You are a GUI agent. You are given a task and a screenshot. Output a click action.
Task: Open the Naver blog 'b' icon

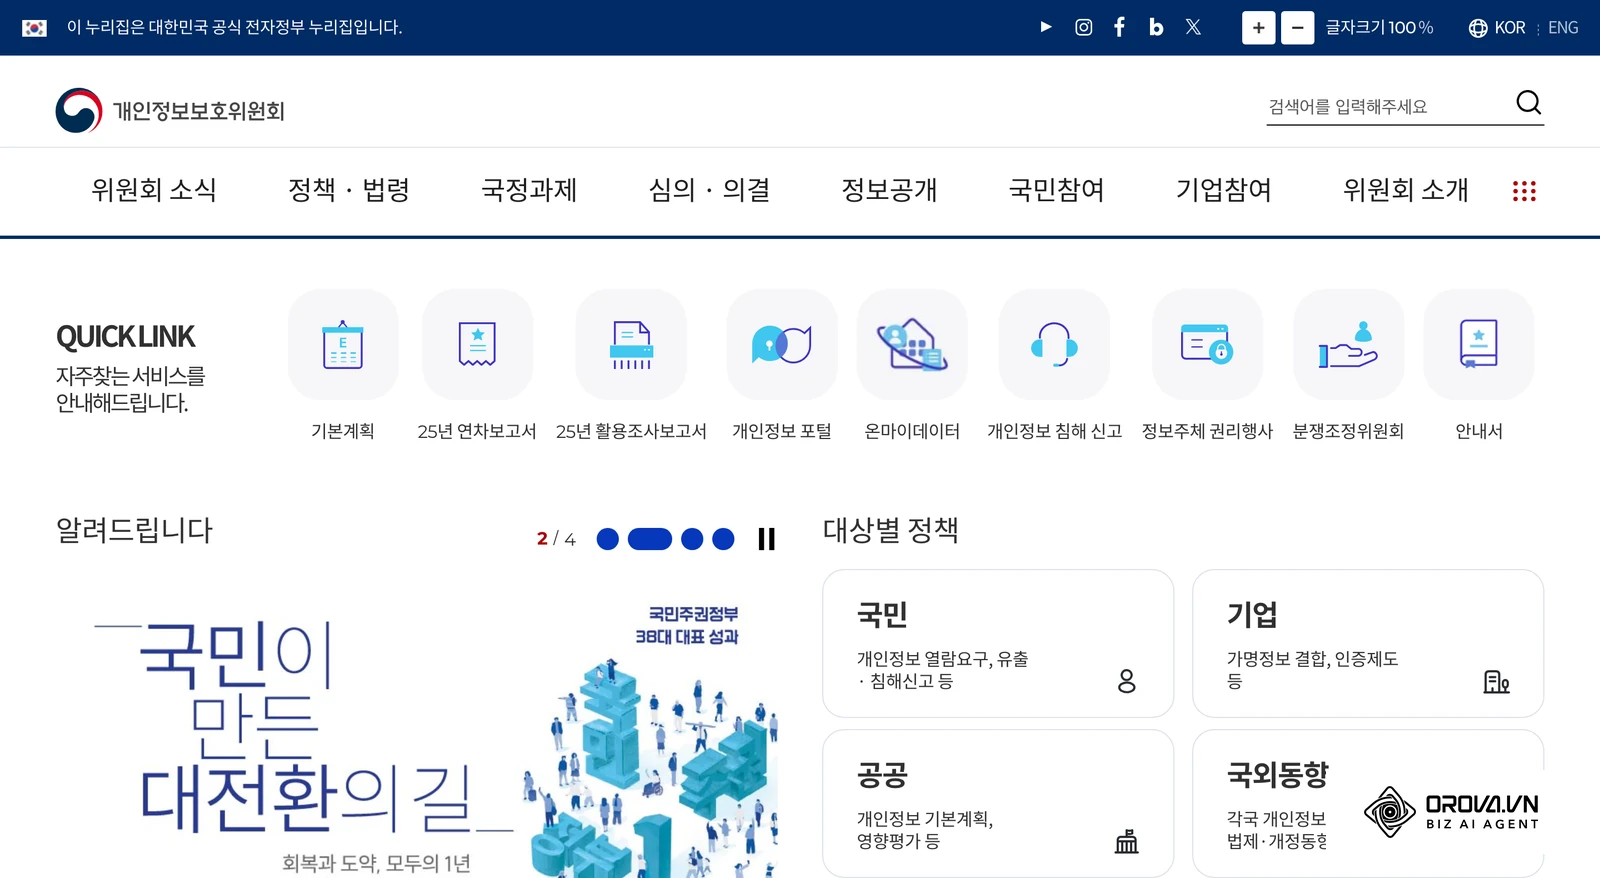coord(1156,27)
